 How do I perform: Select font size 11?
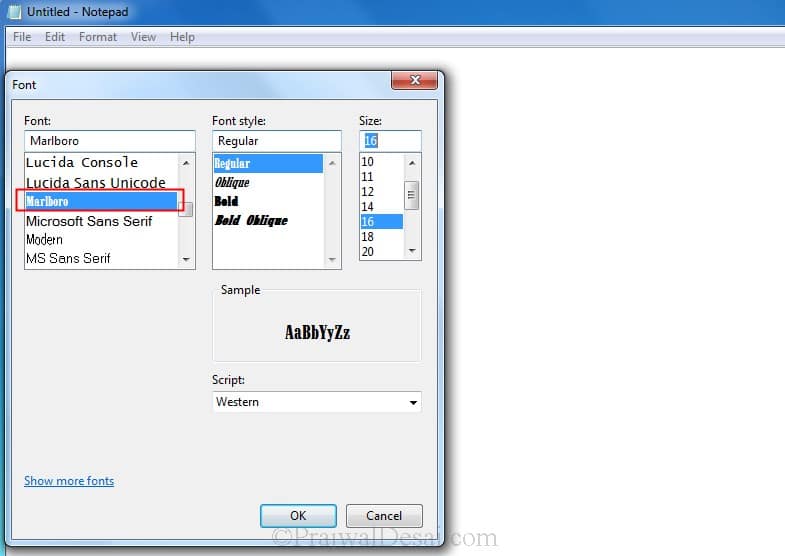click(x=381, y=177)
